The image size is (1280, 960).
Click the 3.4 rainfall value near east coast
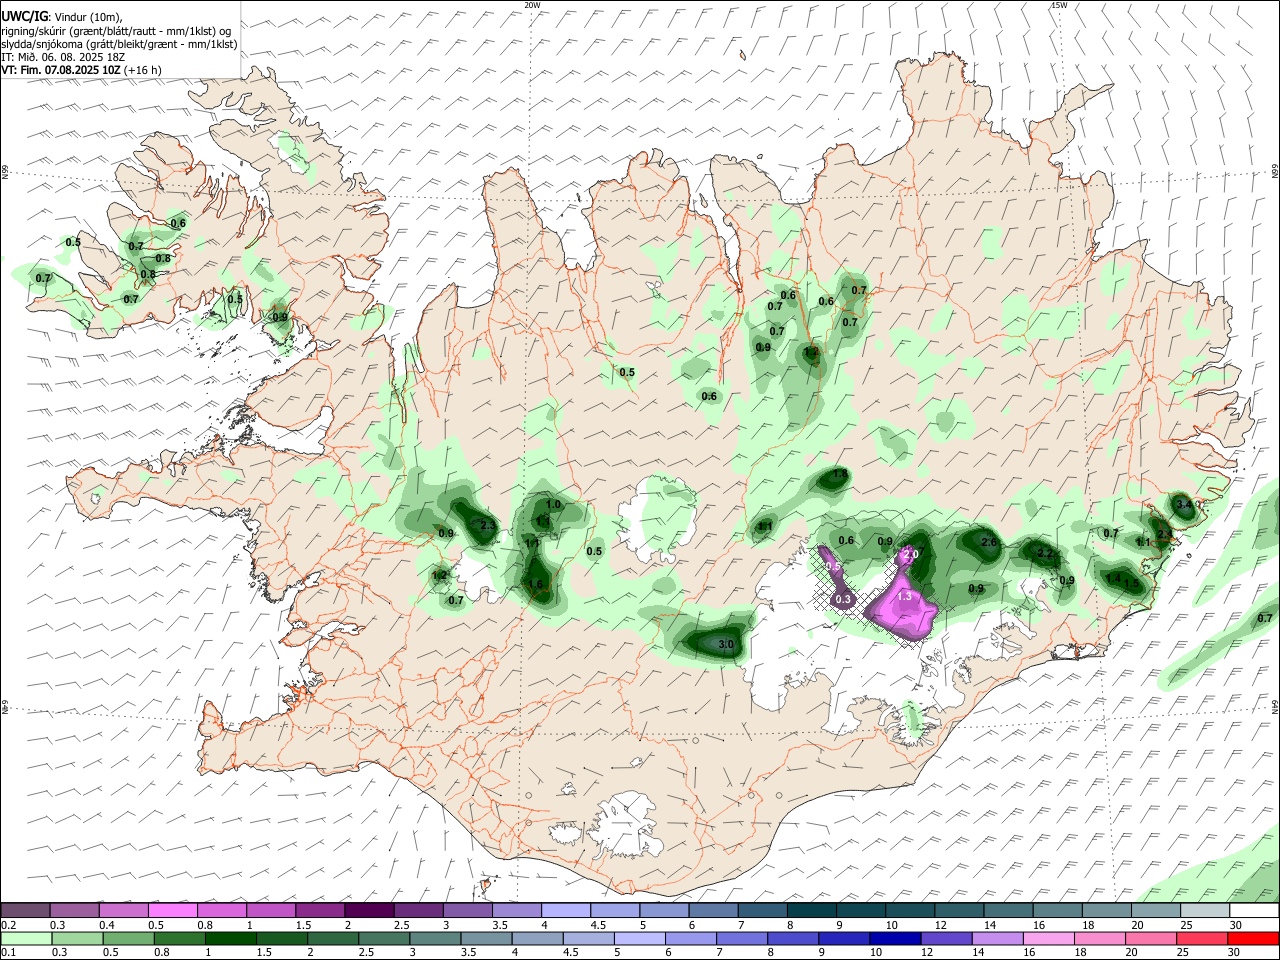(1184, 505)
